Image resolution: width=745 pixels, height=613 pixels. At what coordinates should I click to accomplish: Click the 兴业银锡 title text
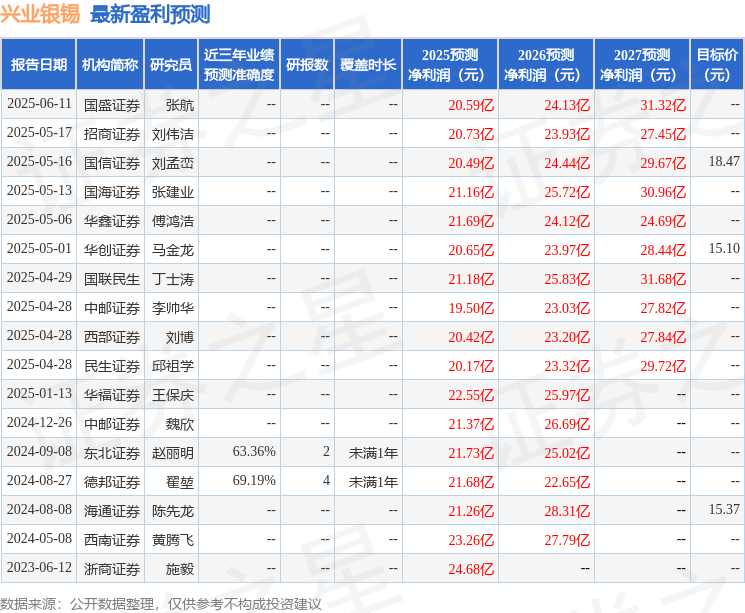[x=40, y=14]
